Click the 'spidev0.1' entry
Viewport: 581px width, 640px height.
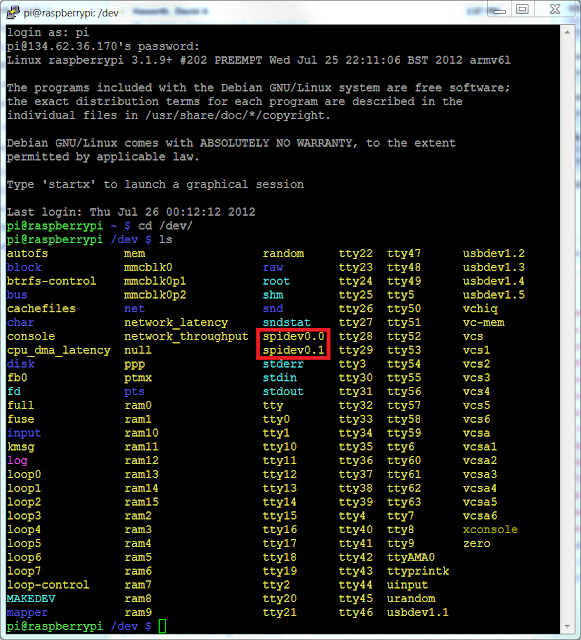click(293, 350)
